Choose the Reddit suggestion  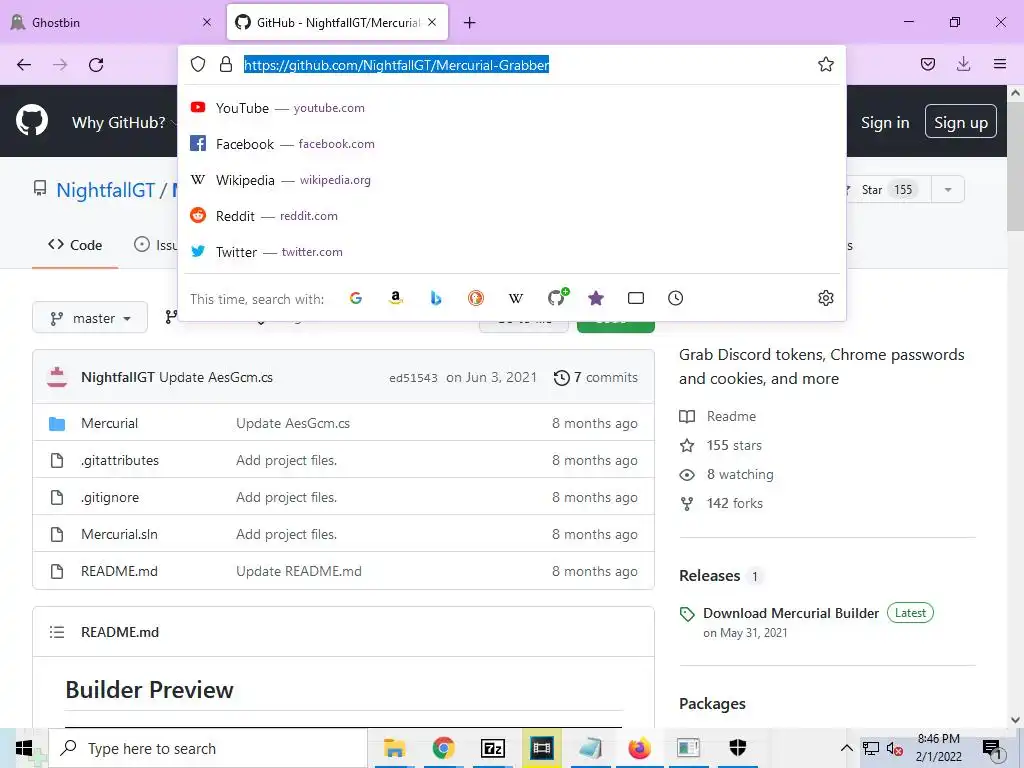click(x=512, y=216)
